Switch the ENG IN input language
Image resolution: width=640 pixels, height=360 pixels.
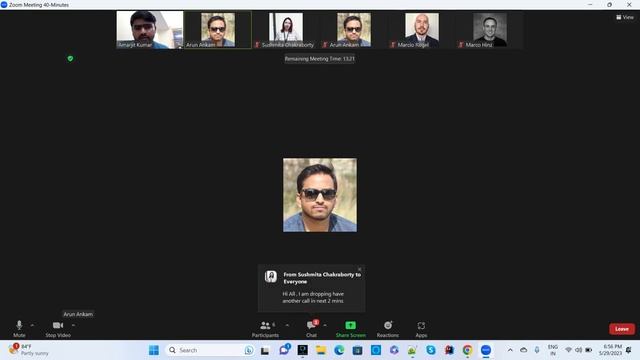point(553,350)
